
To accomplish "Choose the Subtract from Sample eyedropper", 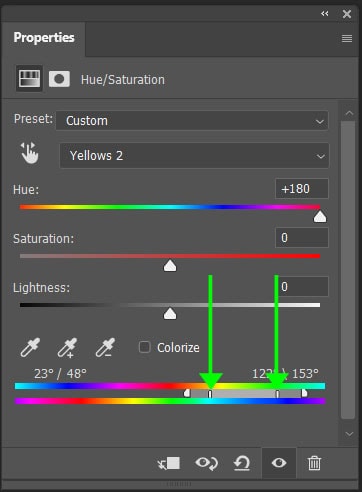I will pyautogui.click(x=105, y=348).
